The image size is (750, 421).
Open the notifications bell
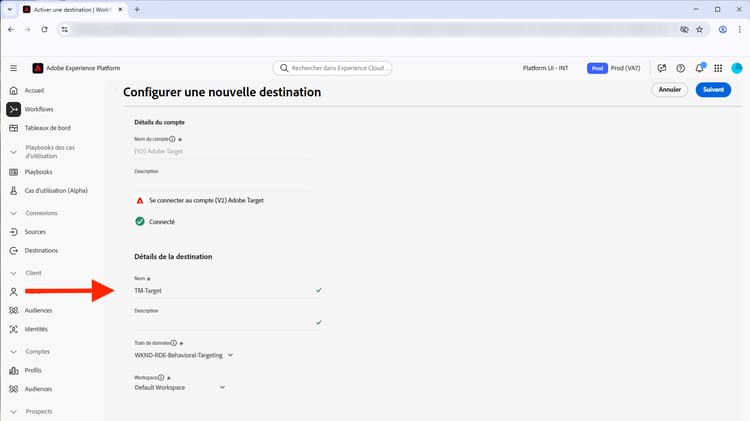699,68
